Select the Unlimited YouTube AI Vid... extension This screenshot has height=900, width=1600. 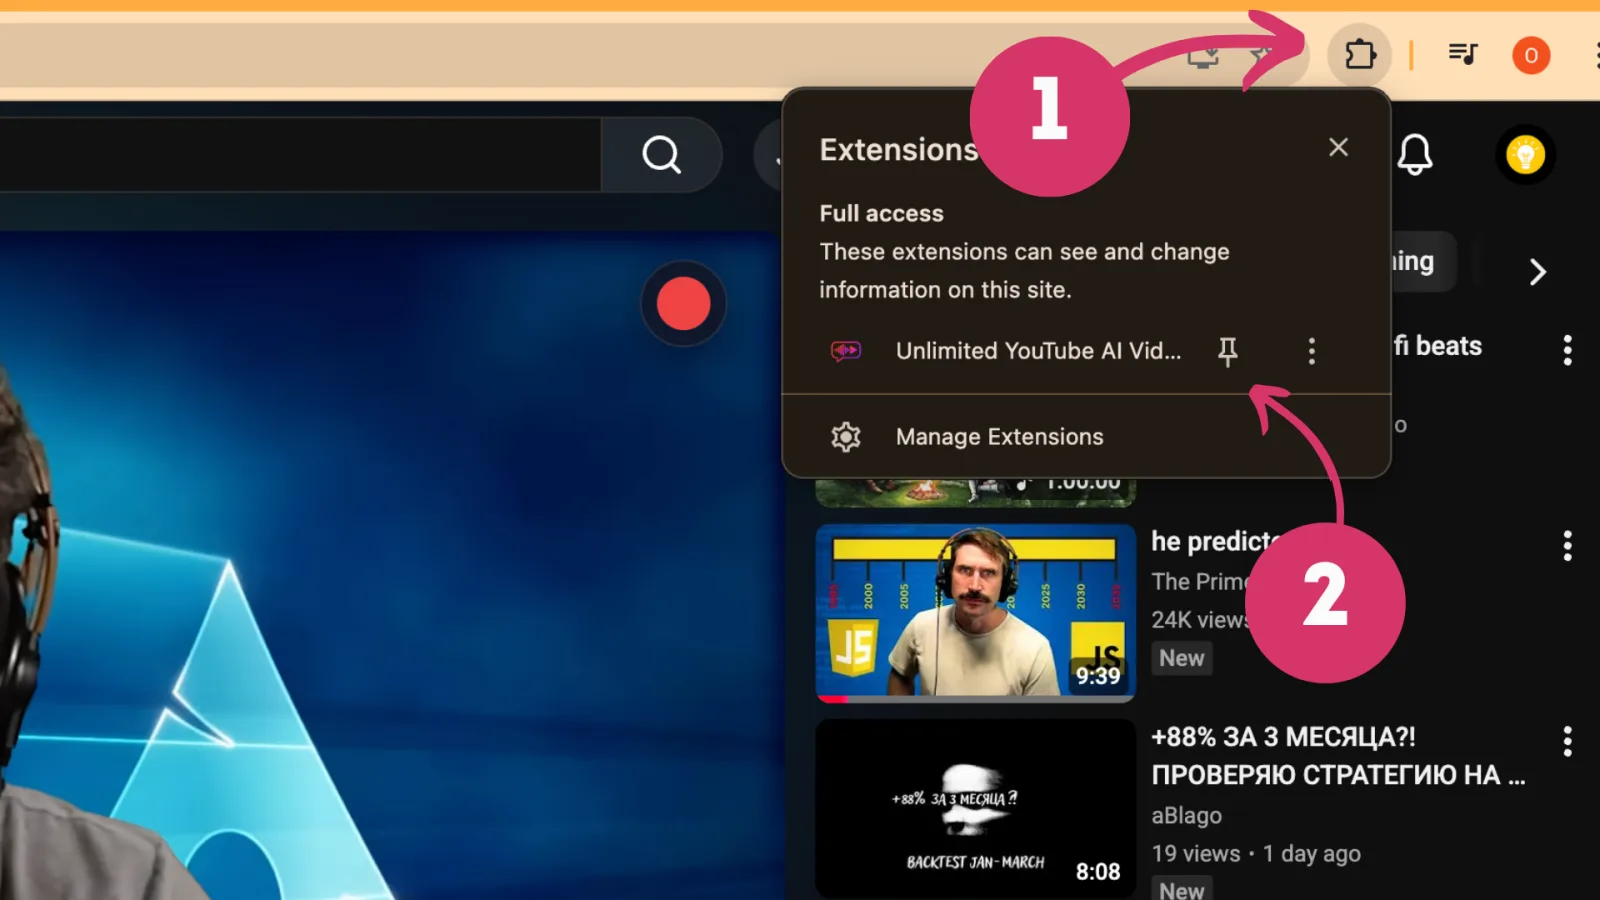pos(1038,351)
